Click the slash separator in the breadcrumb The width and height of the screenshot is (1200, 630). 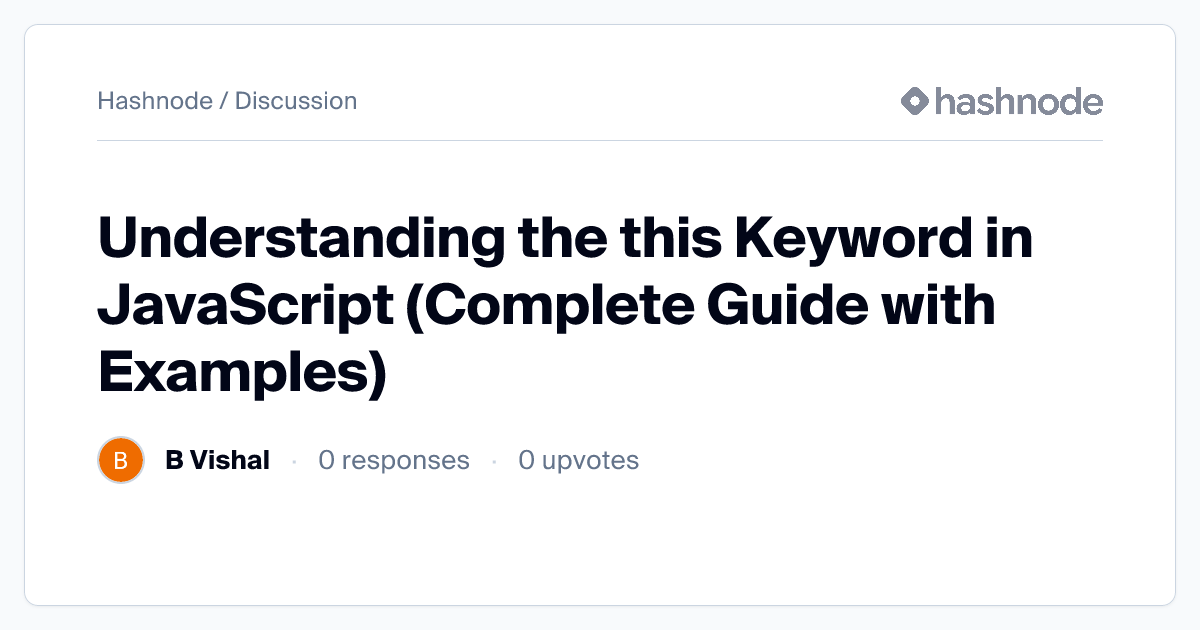(x=223, y=101)
